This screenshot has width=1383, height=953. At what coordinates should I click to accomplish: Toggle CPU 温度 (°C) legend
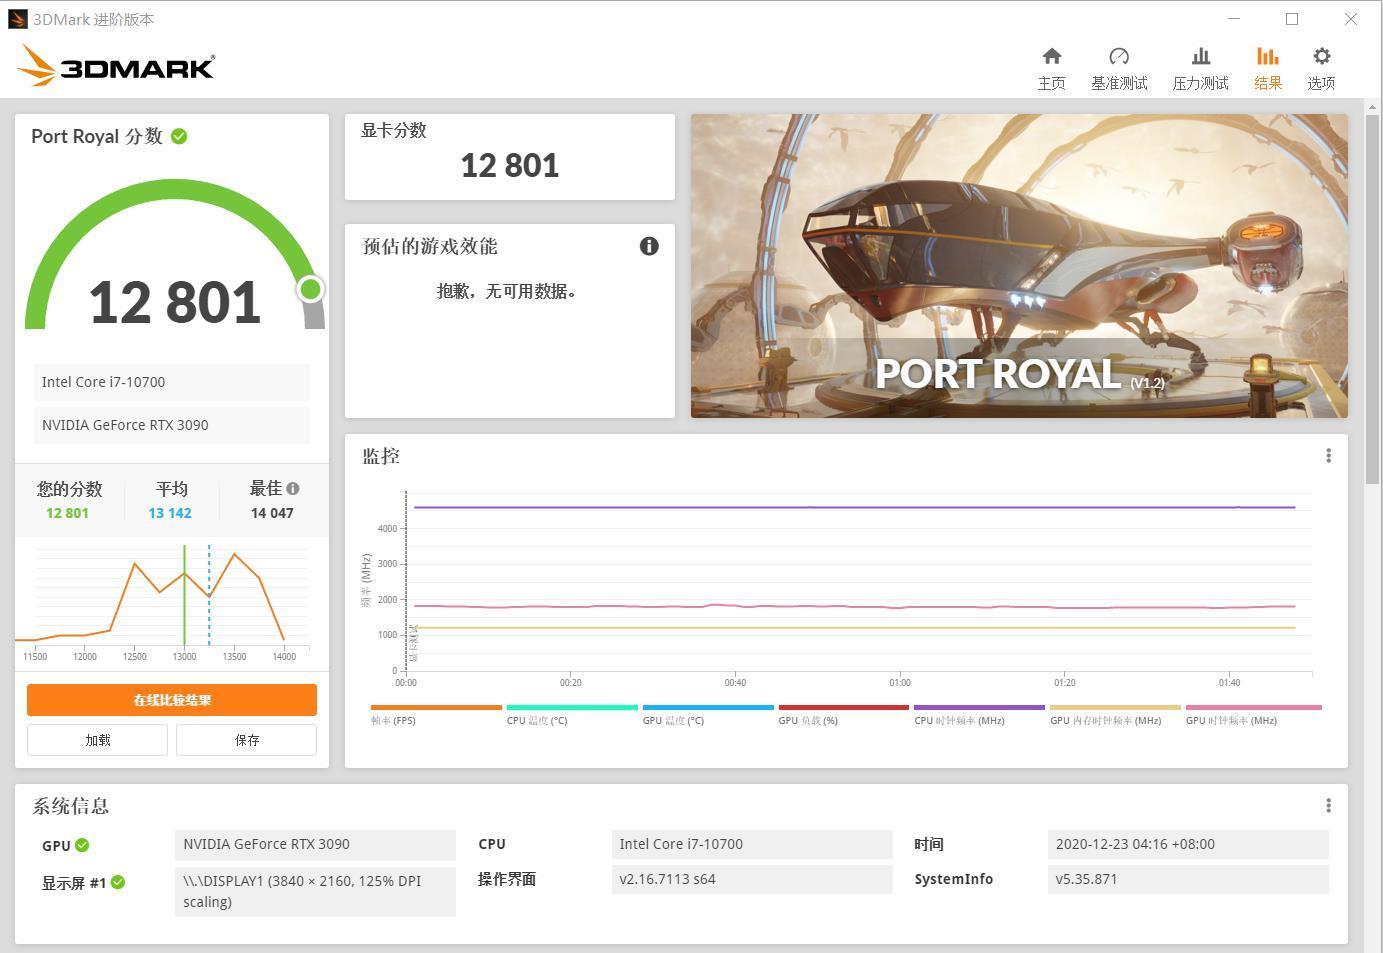click(x=572, y=714)
